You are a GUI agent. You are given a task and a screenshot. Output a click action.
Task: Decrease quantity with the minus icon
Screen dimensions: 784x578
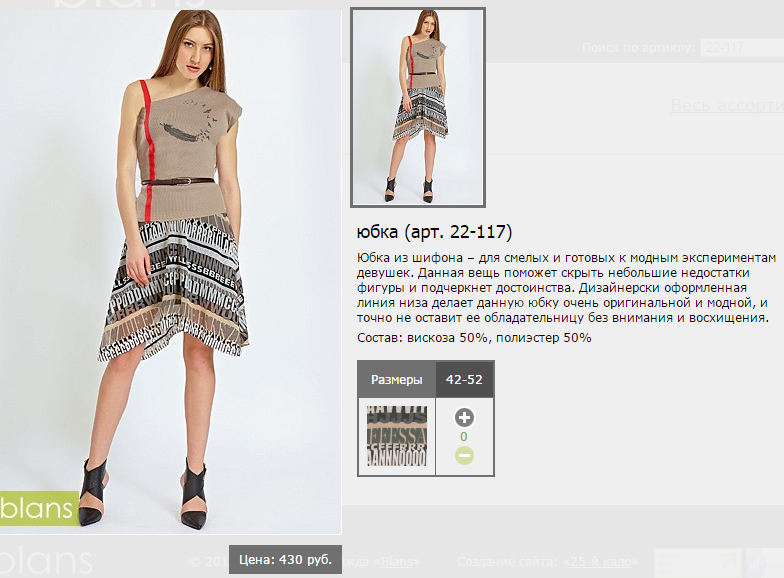click(464, 456)
